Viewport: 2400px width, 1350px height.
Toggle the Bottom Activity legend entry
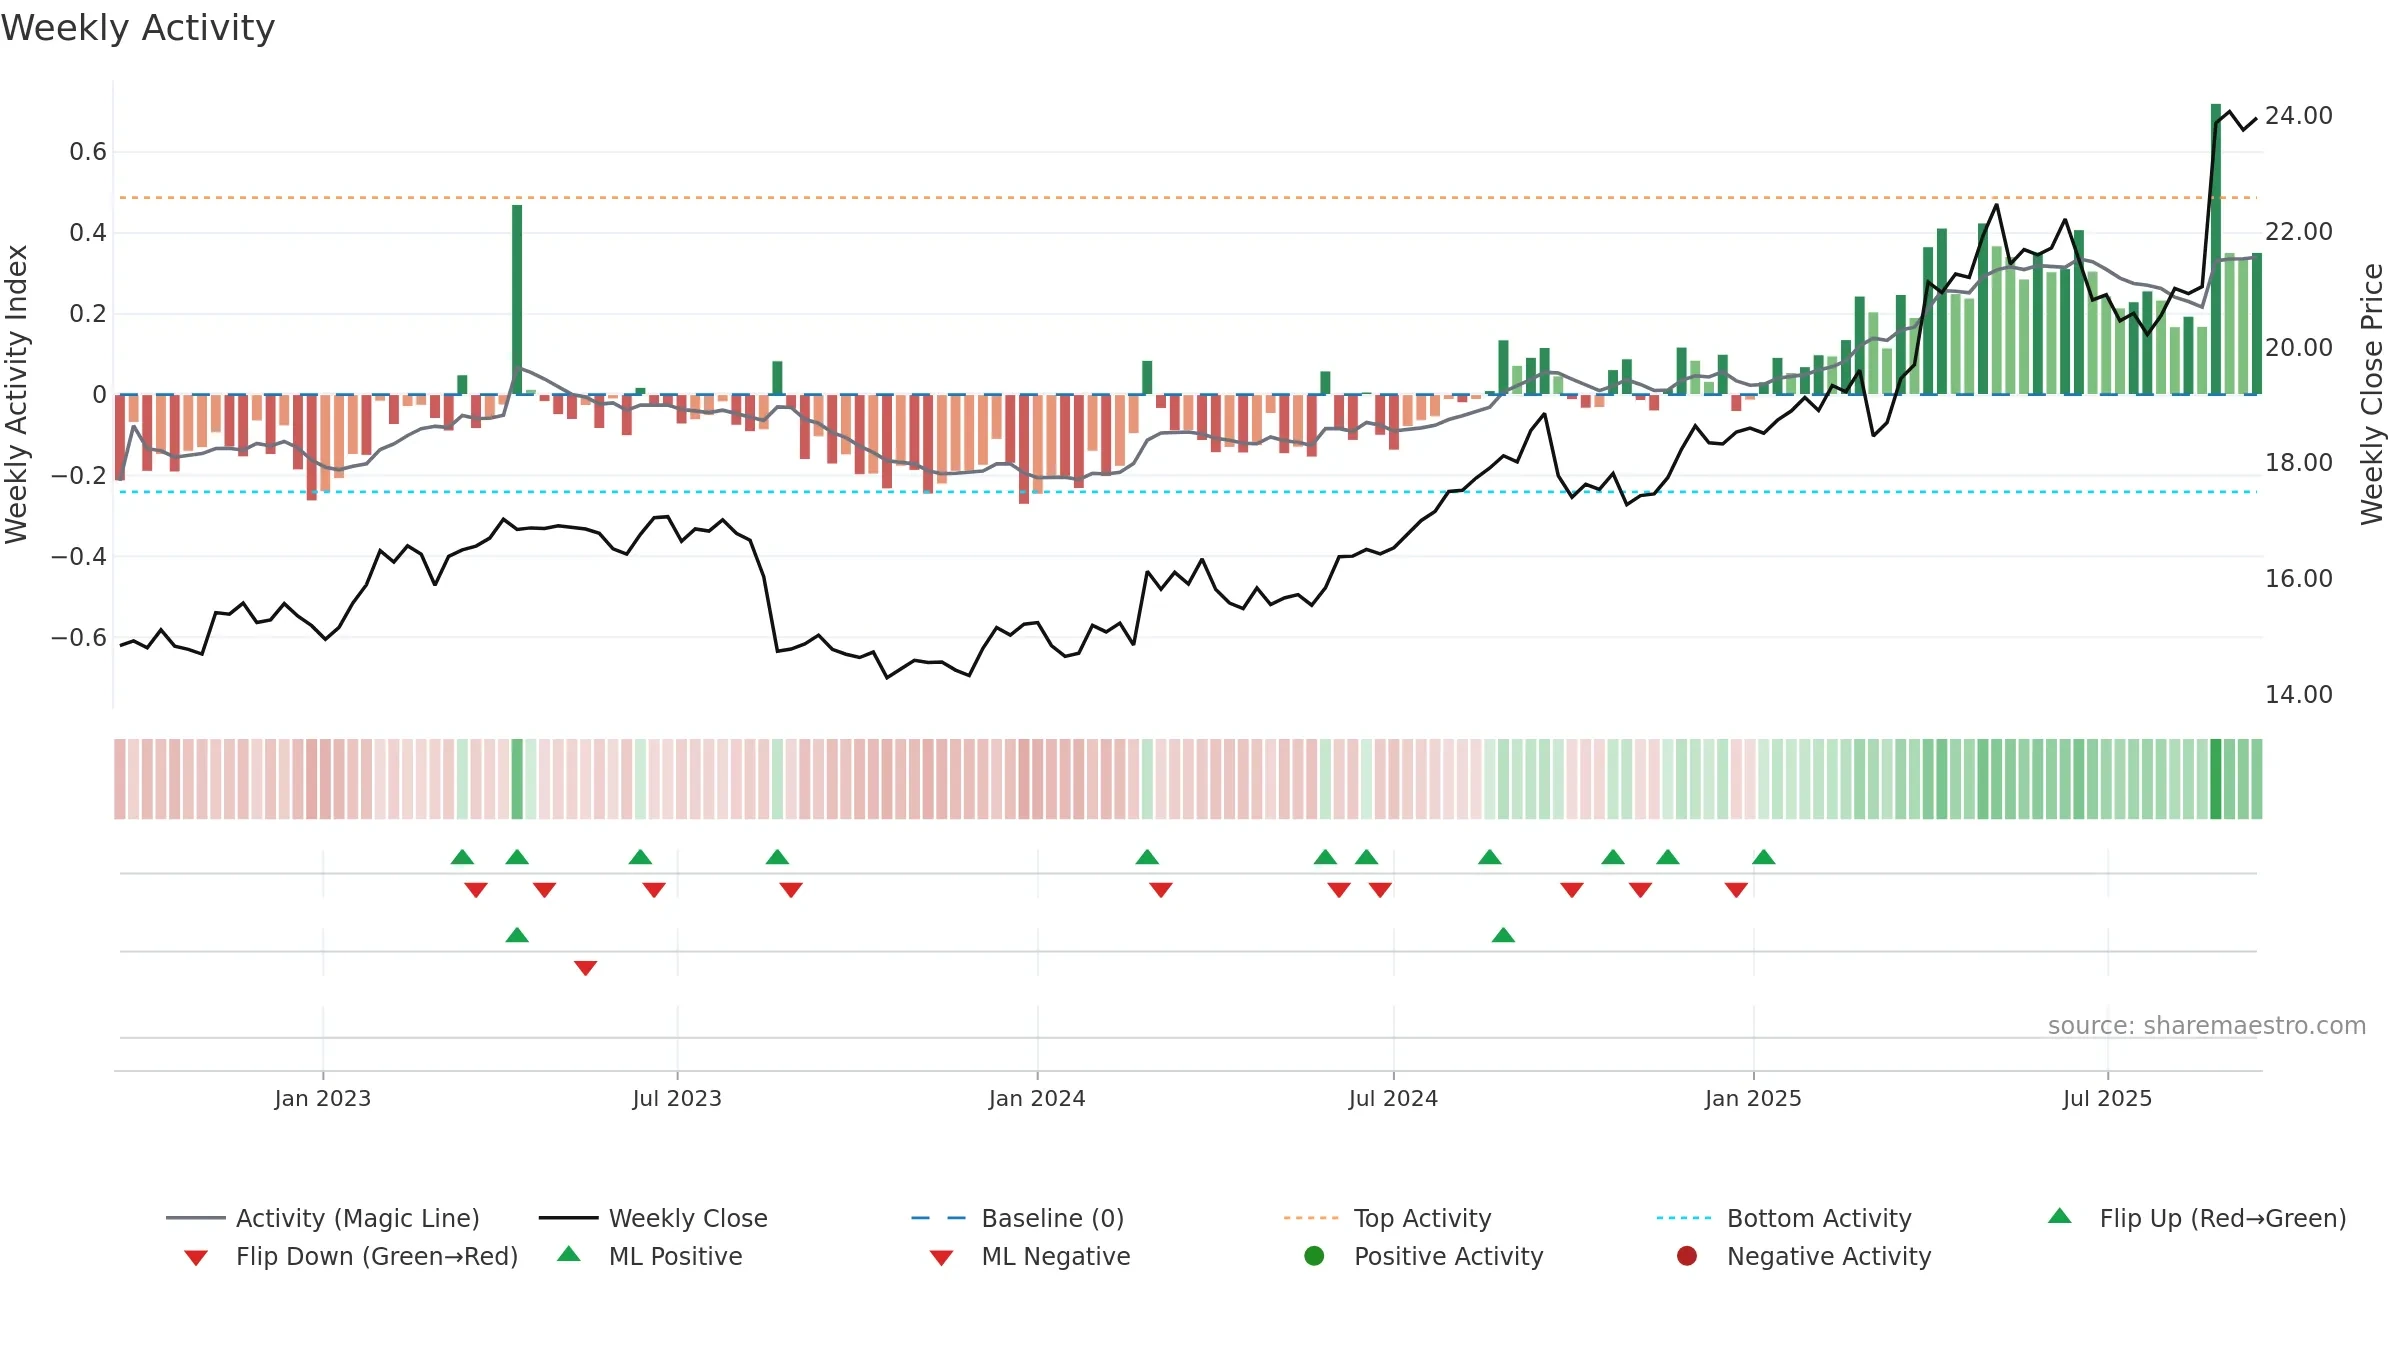1784,1218
